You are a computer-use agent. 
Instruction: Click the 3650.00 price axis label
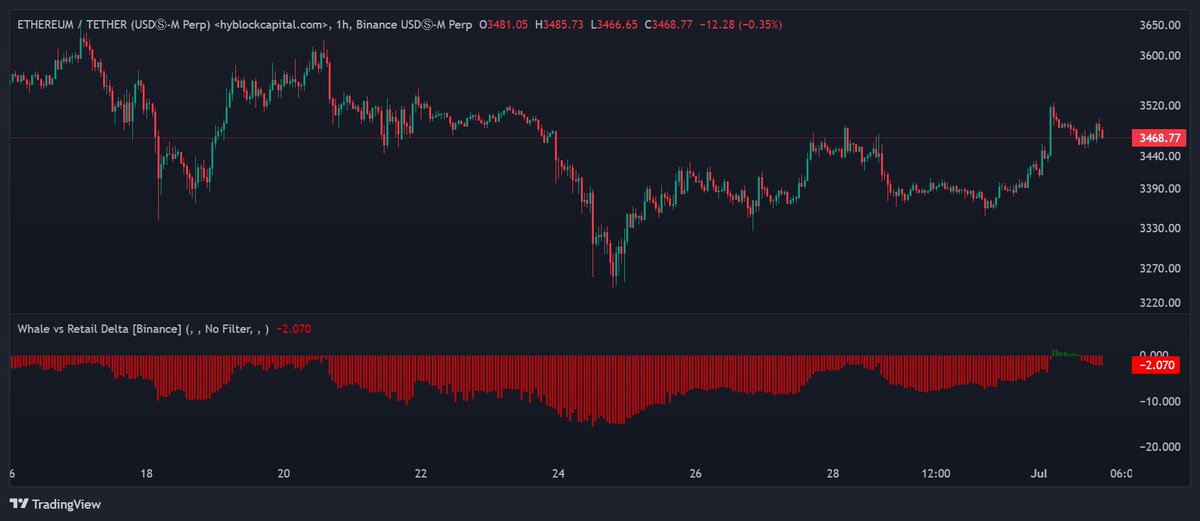(x=1160, y=25)
